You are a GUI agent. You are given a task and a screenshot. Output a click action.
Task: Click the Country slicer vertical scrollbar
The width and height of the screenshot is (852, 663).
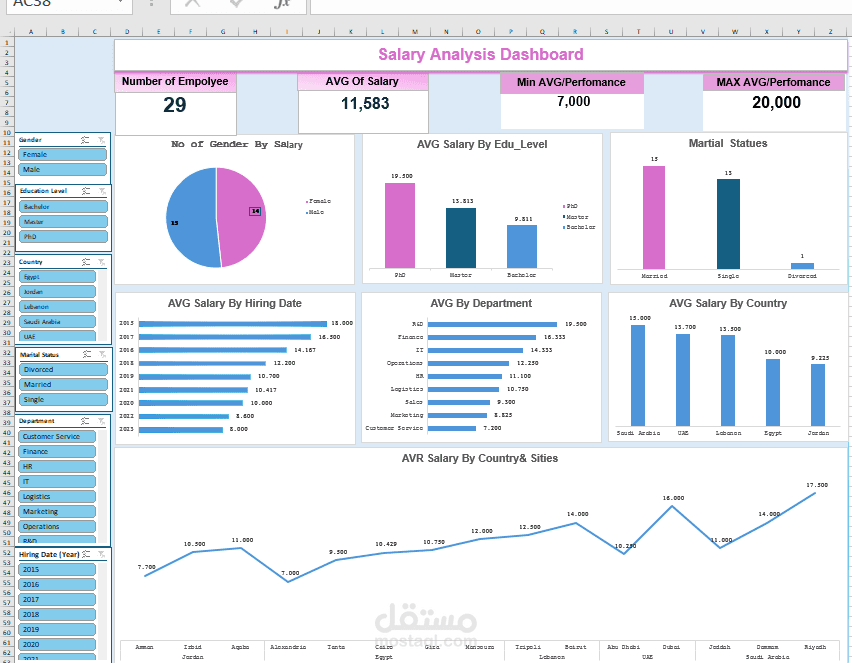(x=103, y=305)
